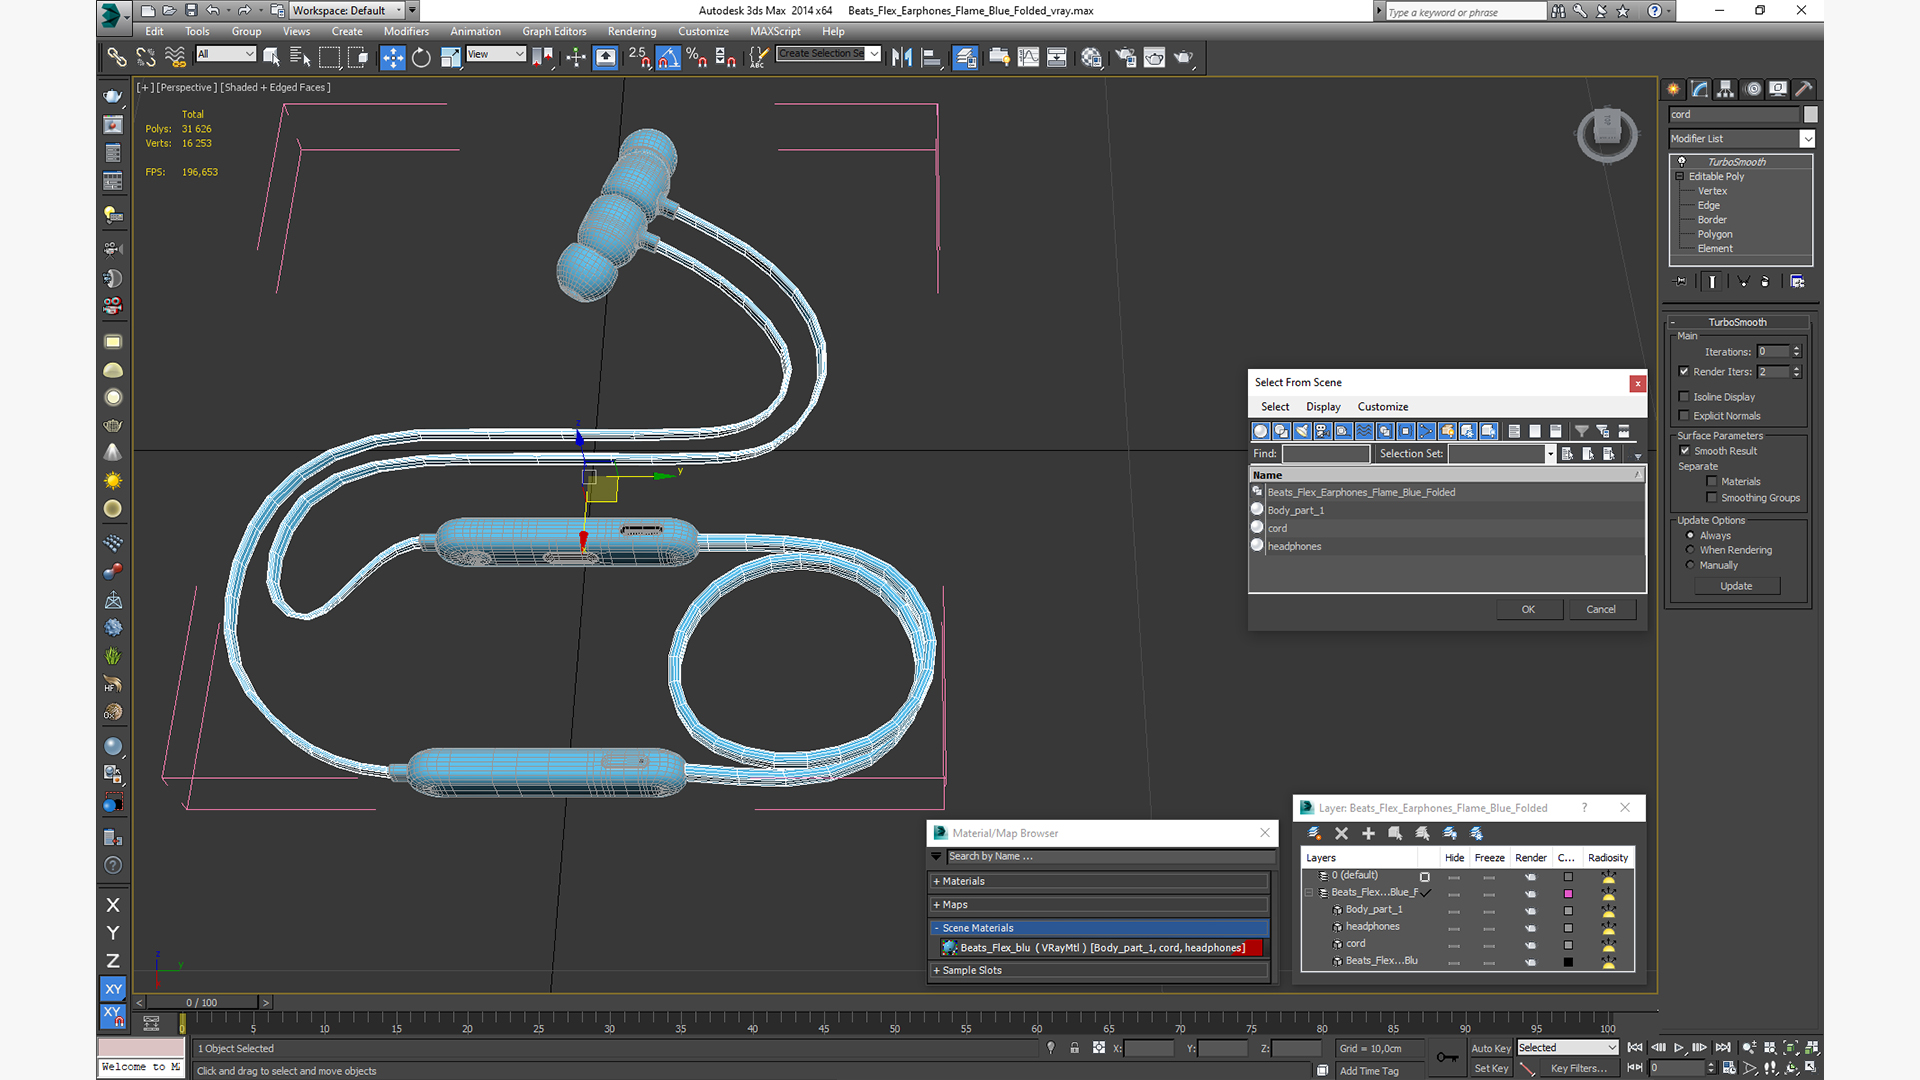Open Display menu in Select From Scene

click(1323, 407)
